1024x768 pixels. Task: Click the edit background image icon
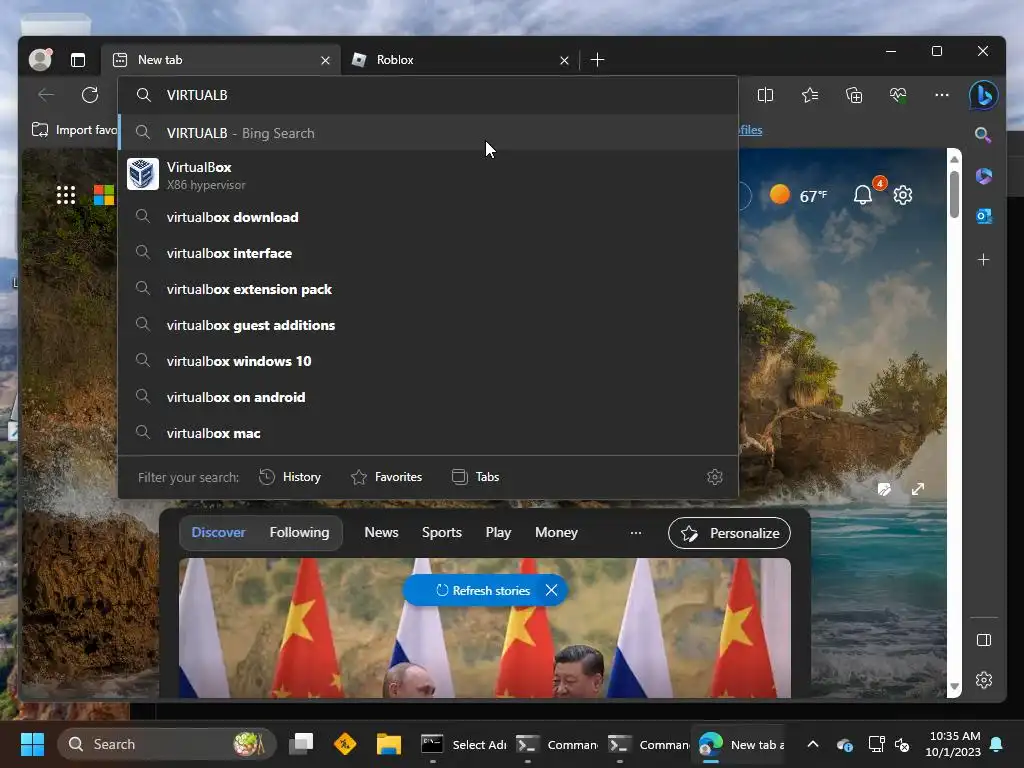click(x=884, y=489)
